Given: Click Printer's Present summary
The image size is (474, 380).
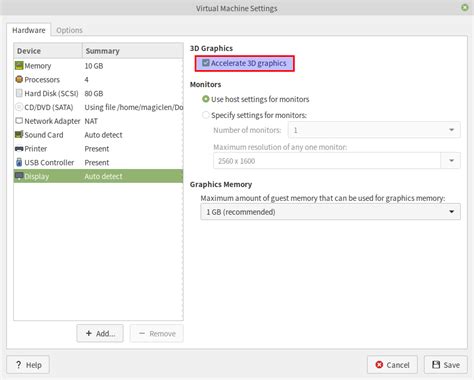Looking at the screenshot, I should point(97,149).
